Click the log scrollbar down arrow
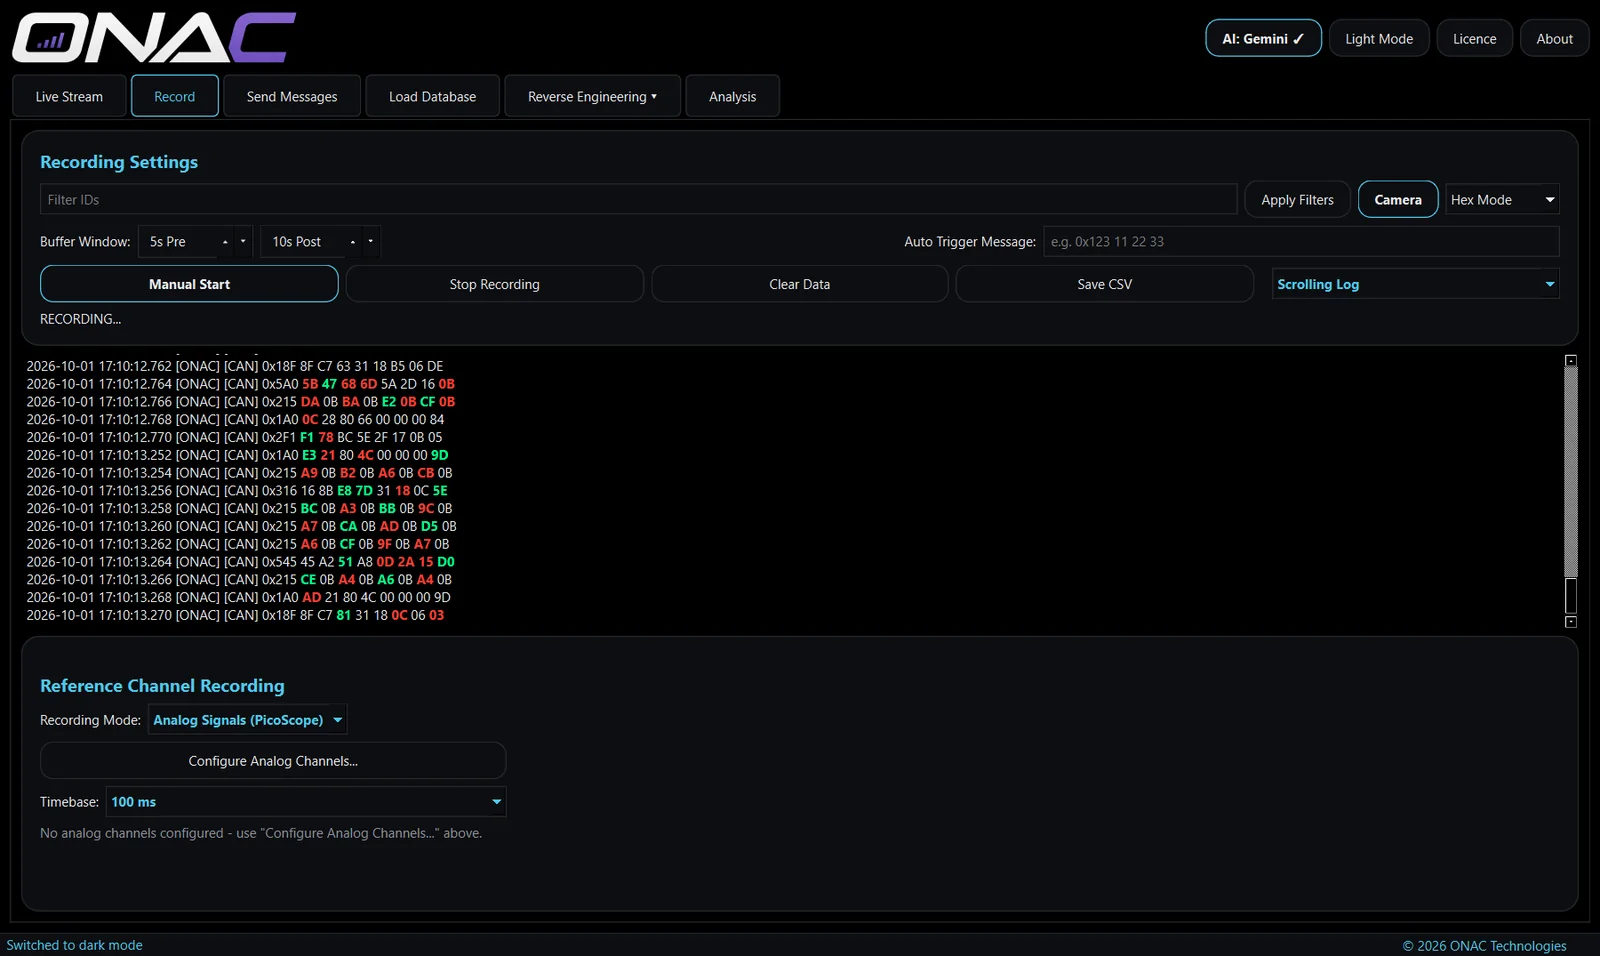This screenshot has height=956, width=1600. 1571,622
